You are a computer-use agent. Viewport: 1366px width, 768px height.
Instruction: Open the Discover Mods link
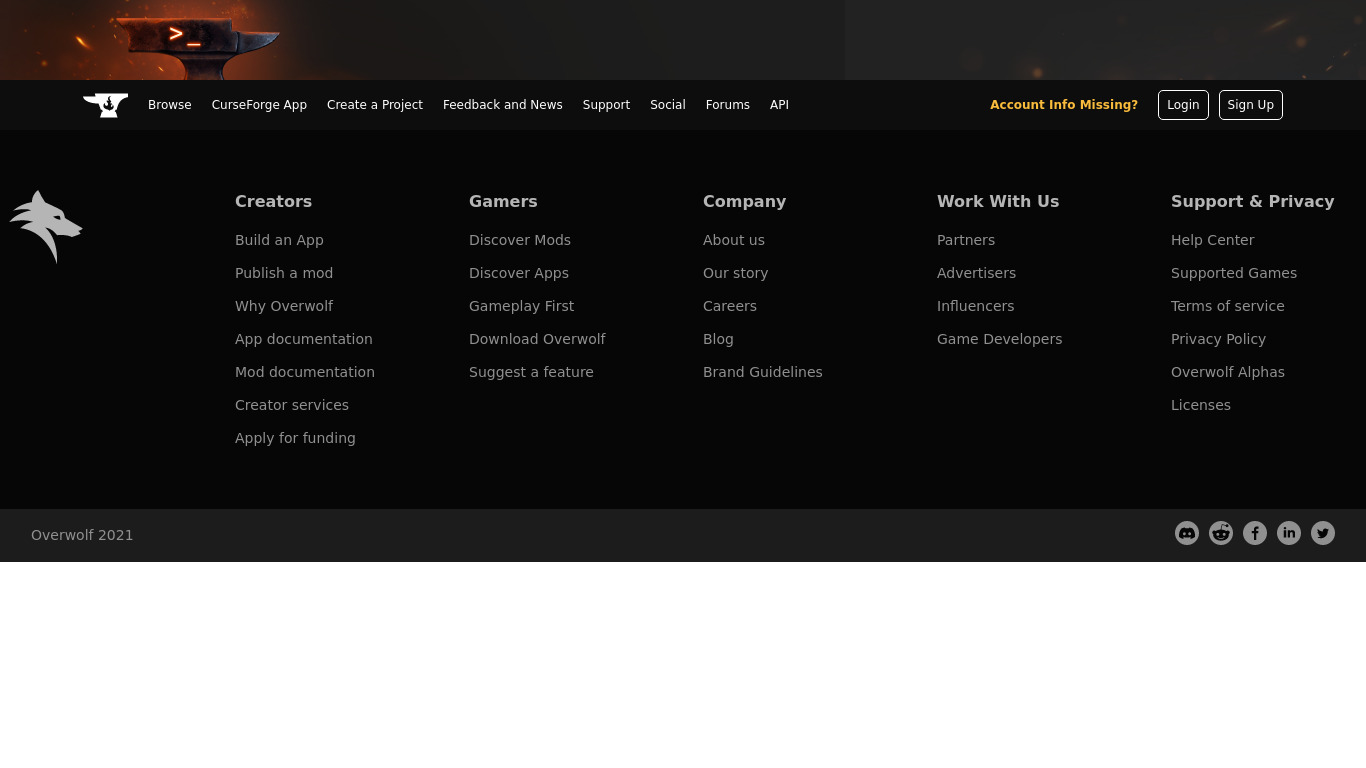[x=520, y=240]
